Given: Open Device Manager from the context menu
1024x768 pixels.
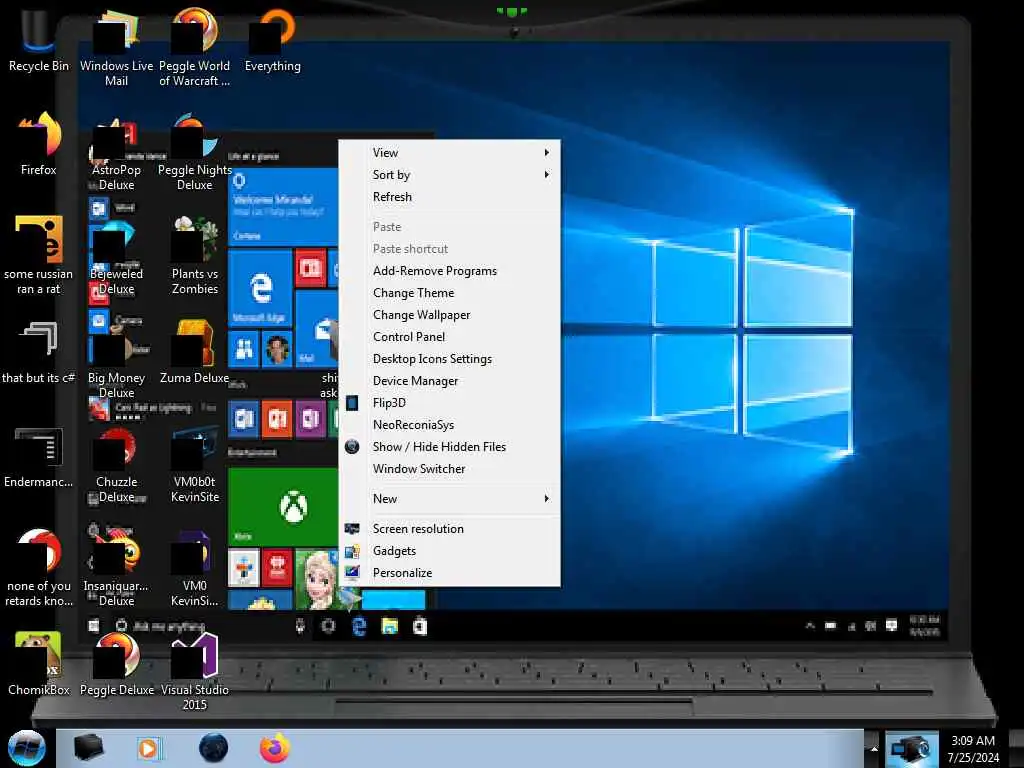Looking at the screenshot, I should 449,381.
